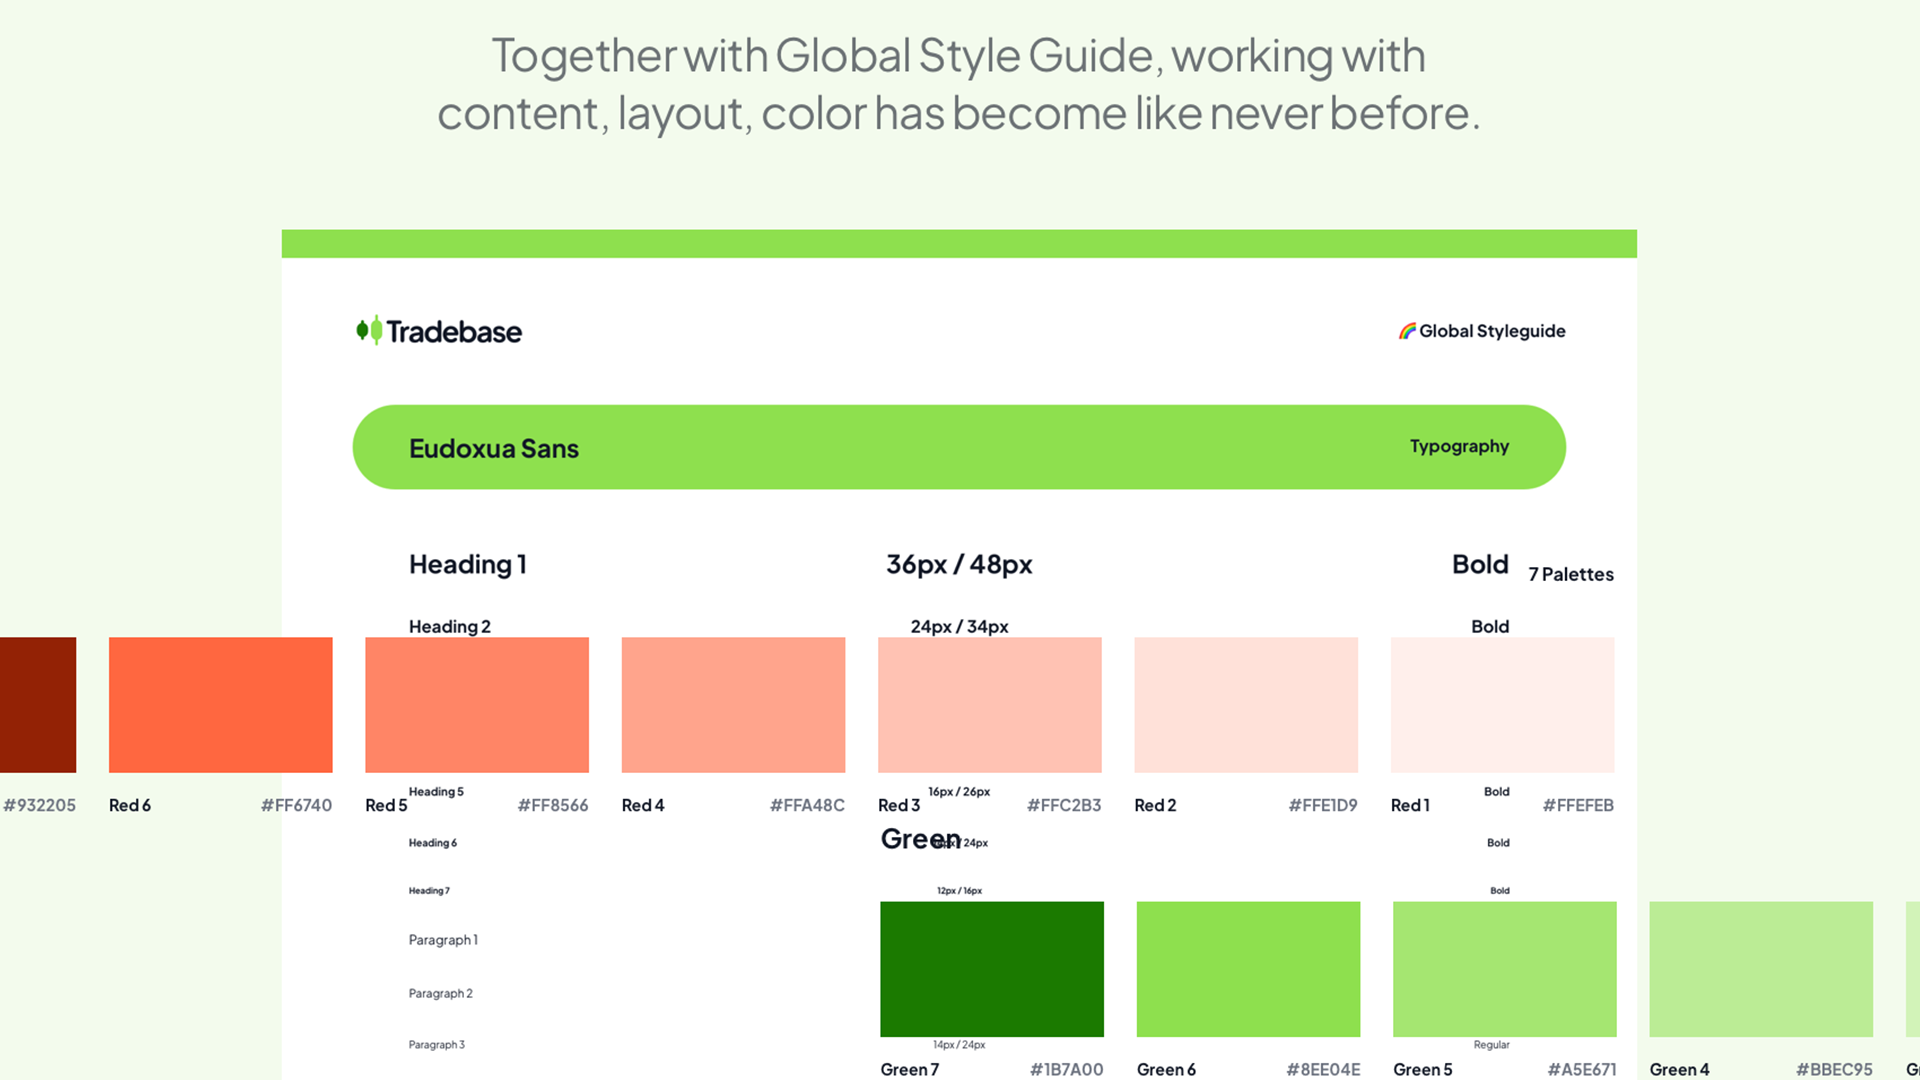Click the Global Styleguide label

pyautogui.click(x=1492, y=331)
